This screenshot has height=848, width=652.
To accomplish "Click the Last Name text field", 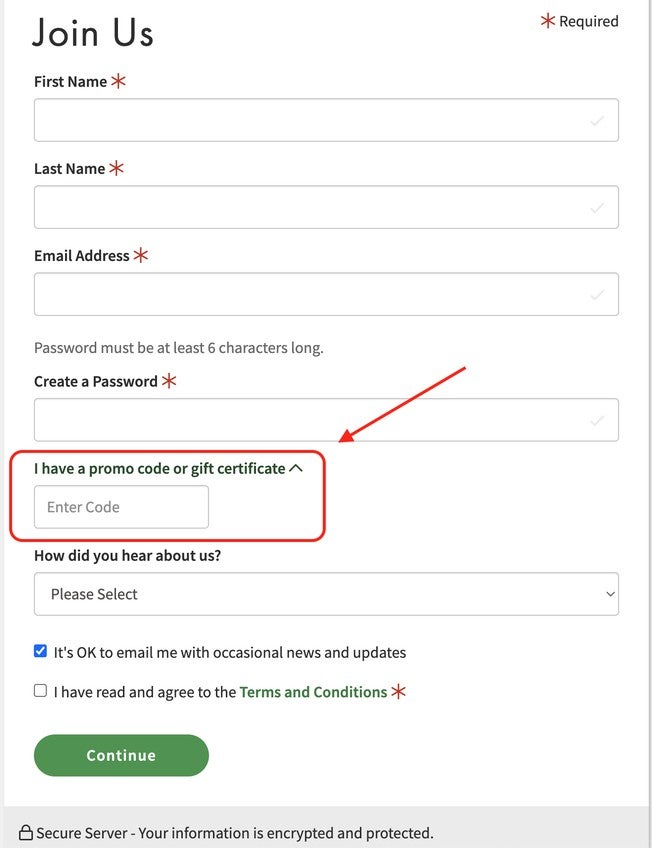I will (x=310, y=207).
